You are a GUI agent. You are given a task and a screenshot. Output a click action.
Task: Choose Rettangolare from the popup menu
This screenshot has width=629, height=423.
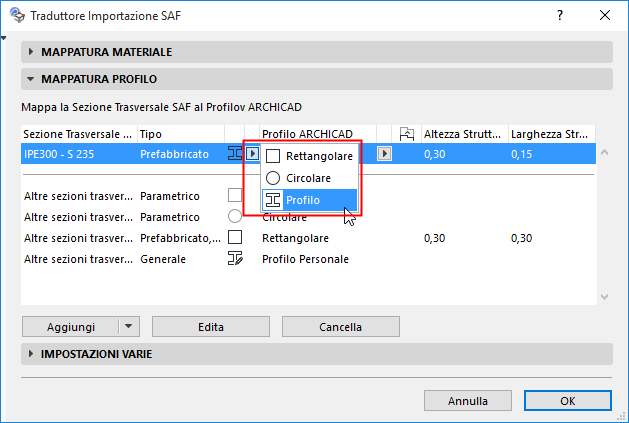click(318, 156)
